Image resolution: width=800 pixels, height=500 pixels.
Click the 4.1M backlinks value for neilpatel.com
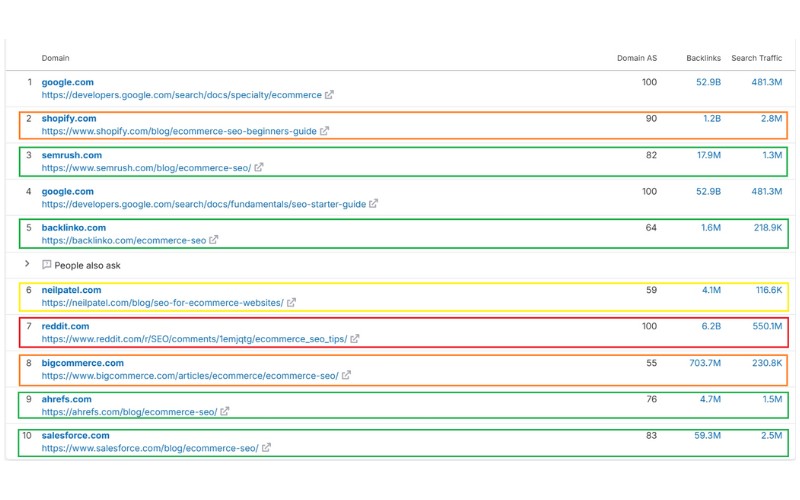tap(711, 290)
